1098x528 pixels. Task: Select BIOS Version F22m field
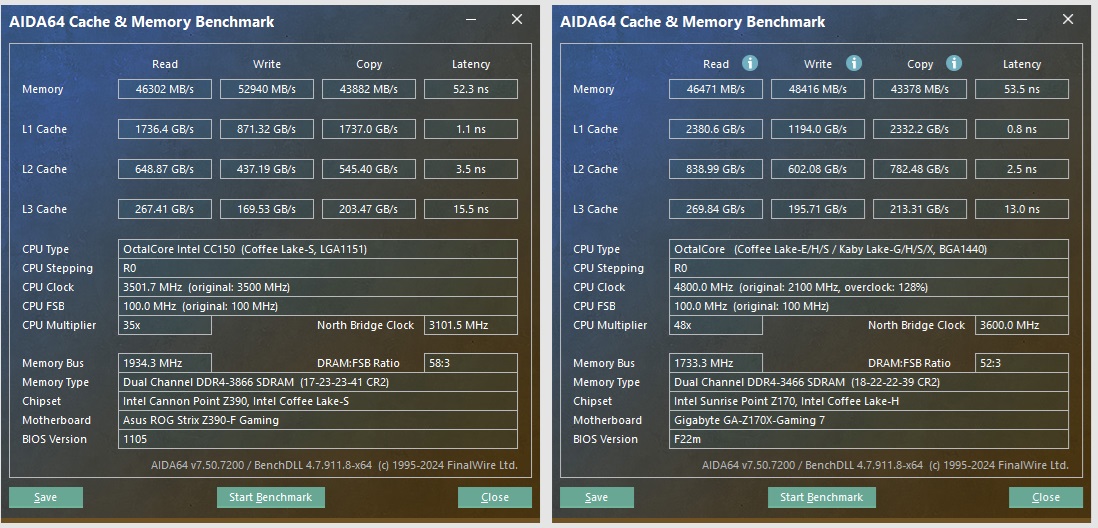[869, 439]
